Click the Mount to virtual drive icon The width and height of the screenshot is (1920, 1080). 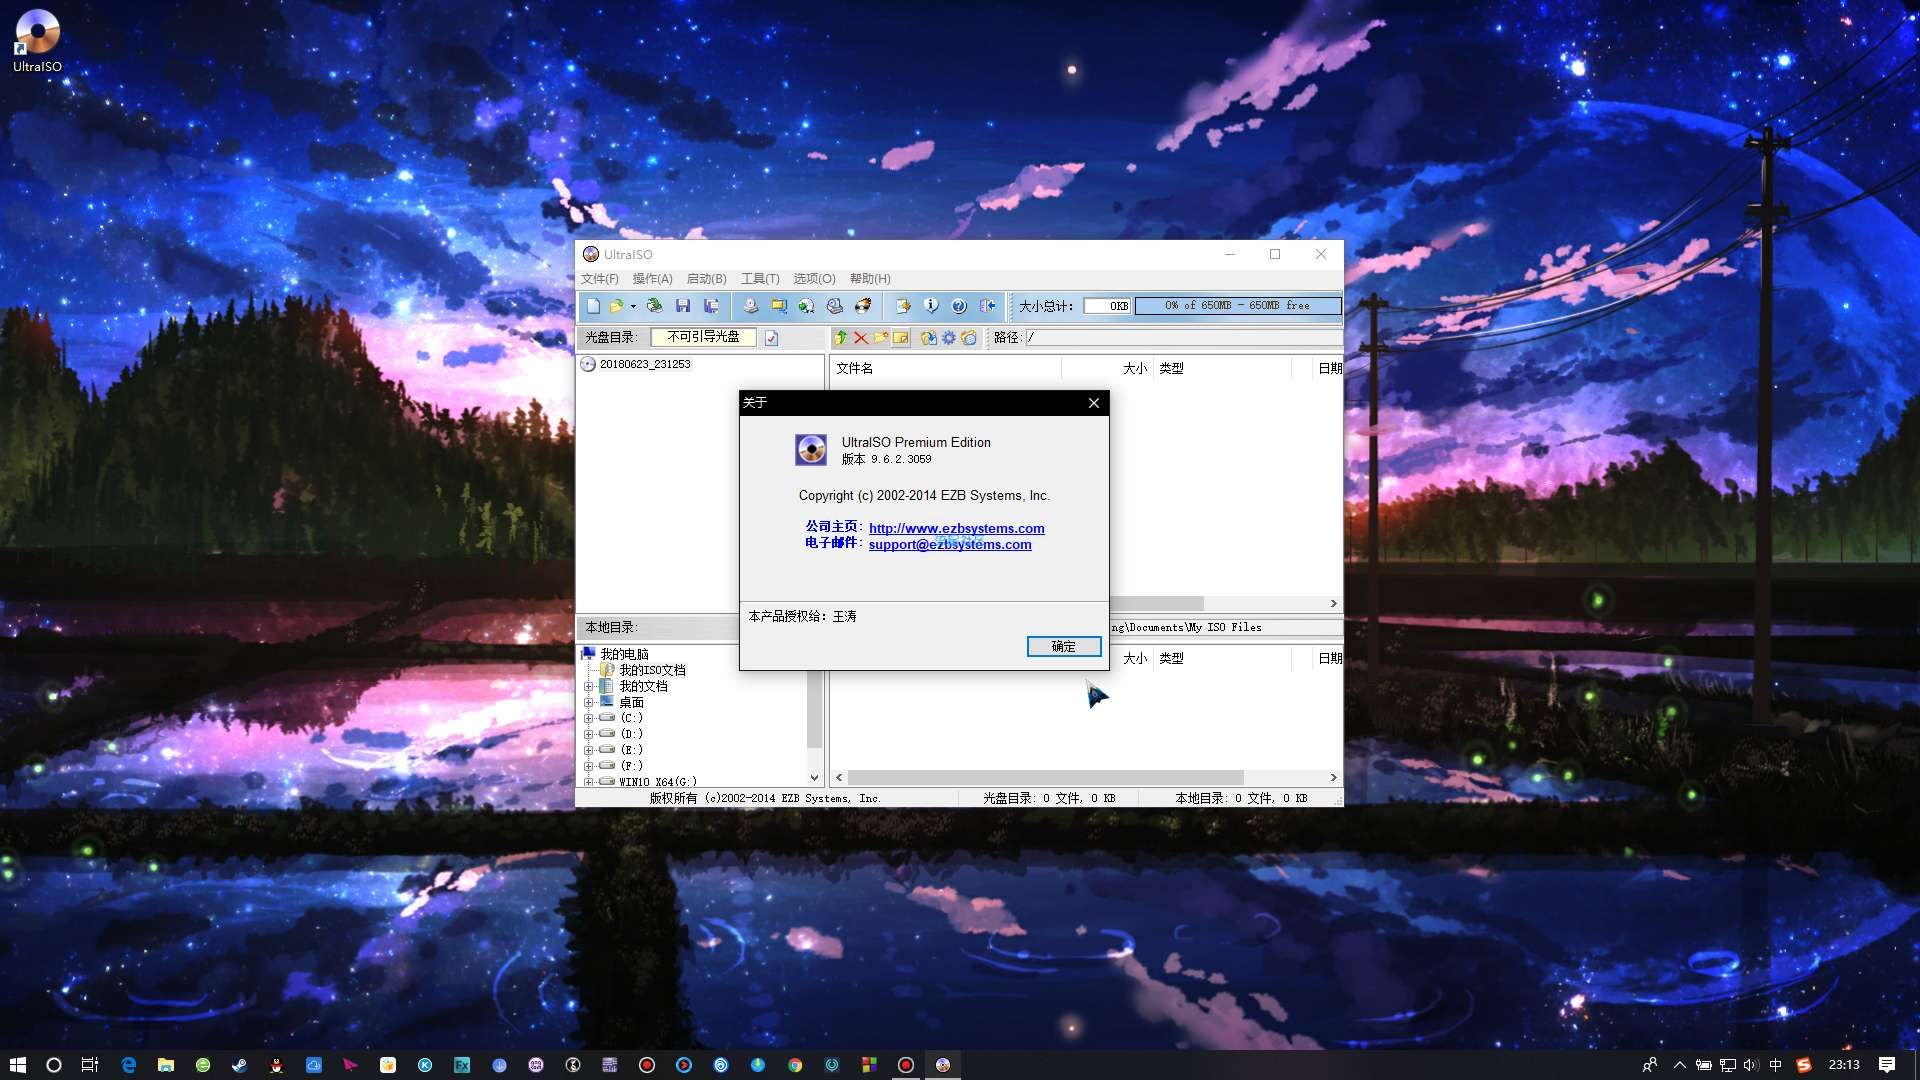(x=834, y=306)
